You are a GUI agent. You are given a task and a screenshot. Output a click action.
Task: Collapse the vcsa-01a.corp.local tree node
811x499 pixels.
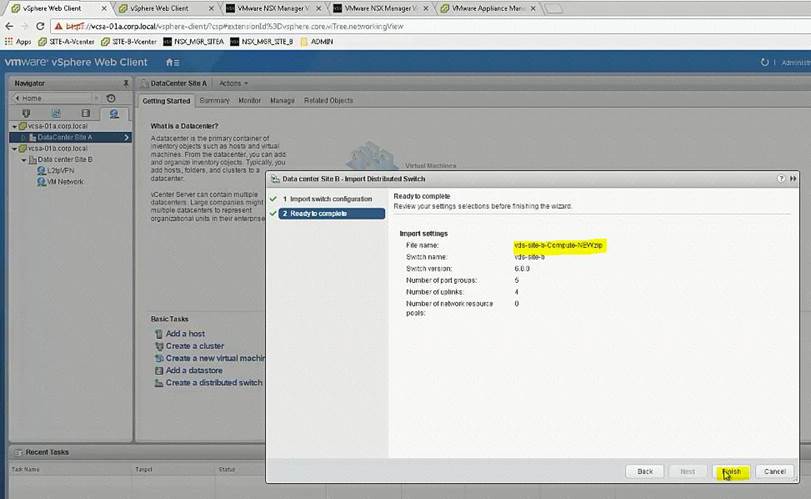[x=13, y=126]
